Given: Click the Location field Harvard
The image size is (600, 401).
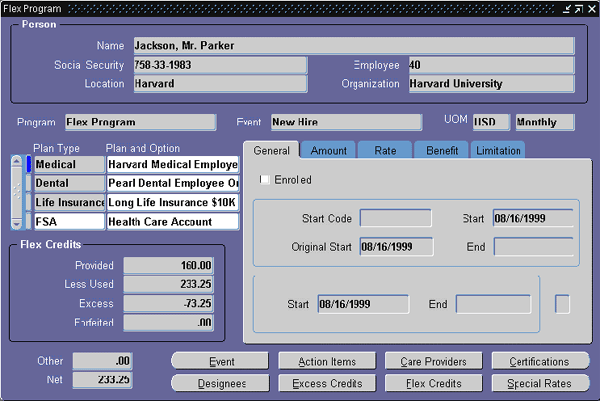Looking at the screenshot, I should point(220,83).
